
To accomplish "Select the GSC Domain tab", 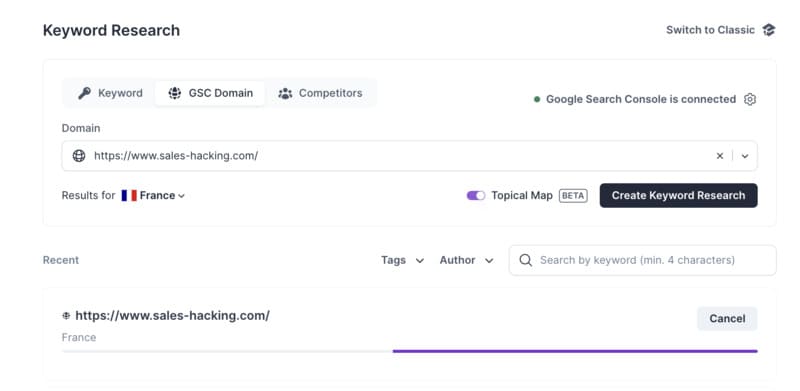I will pos(210,93).
